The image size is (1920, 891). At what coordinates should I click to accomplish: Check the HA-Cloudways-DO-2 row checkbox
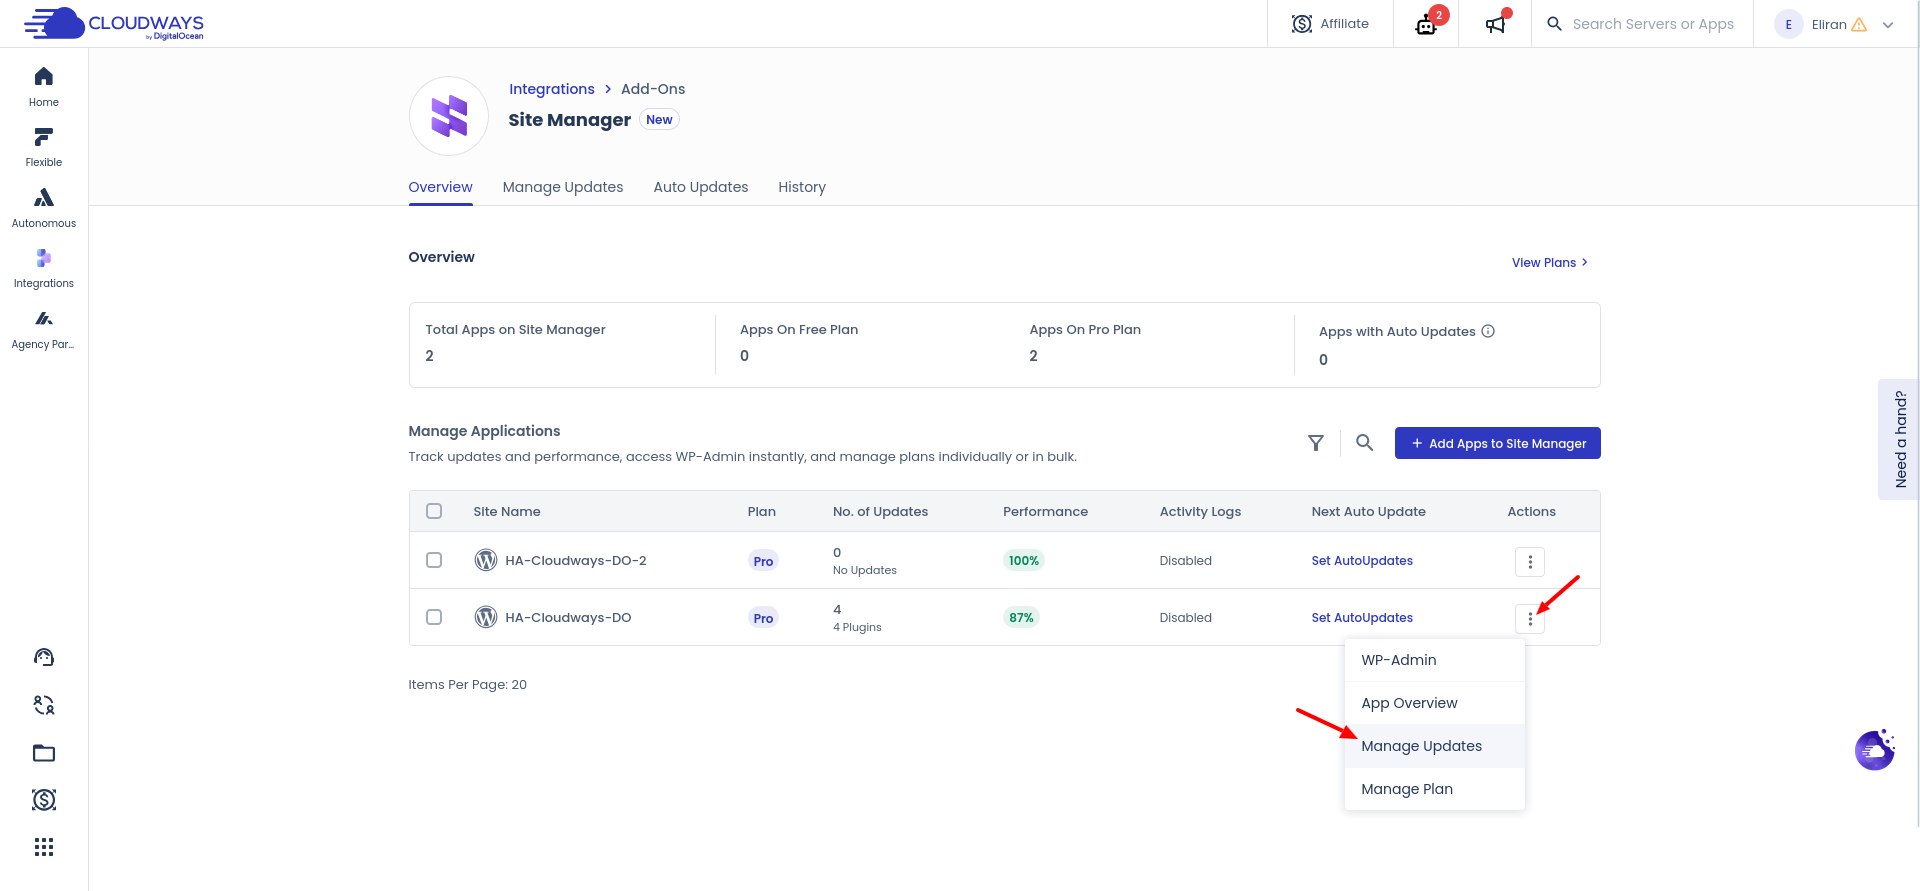[x=434, y=560]
